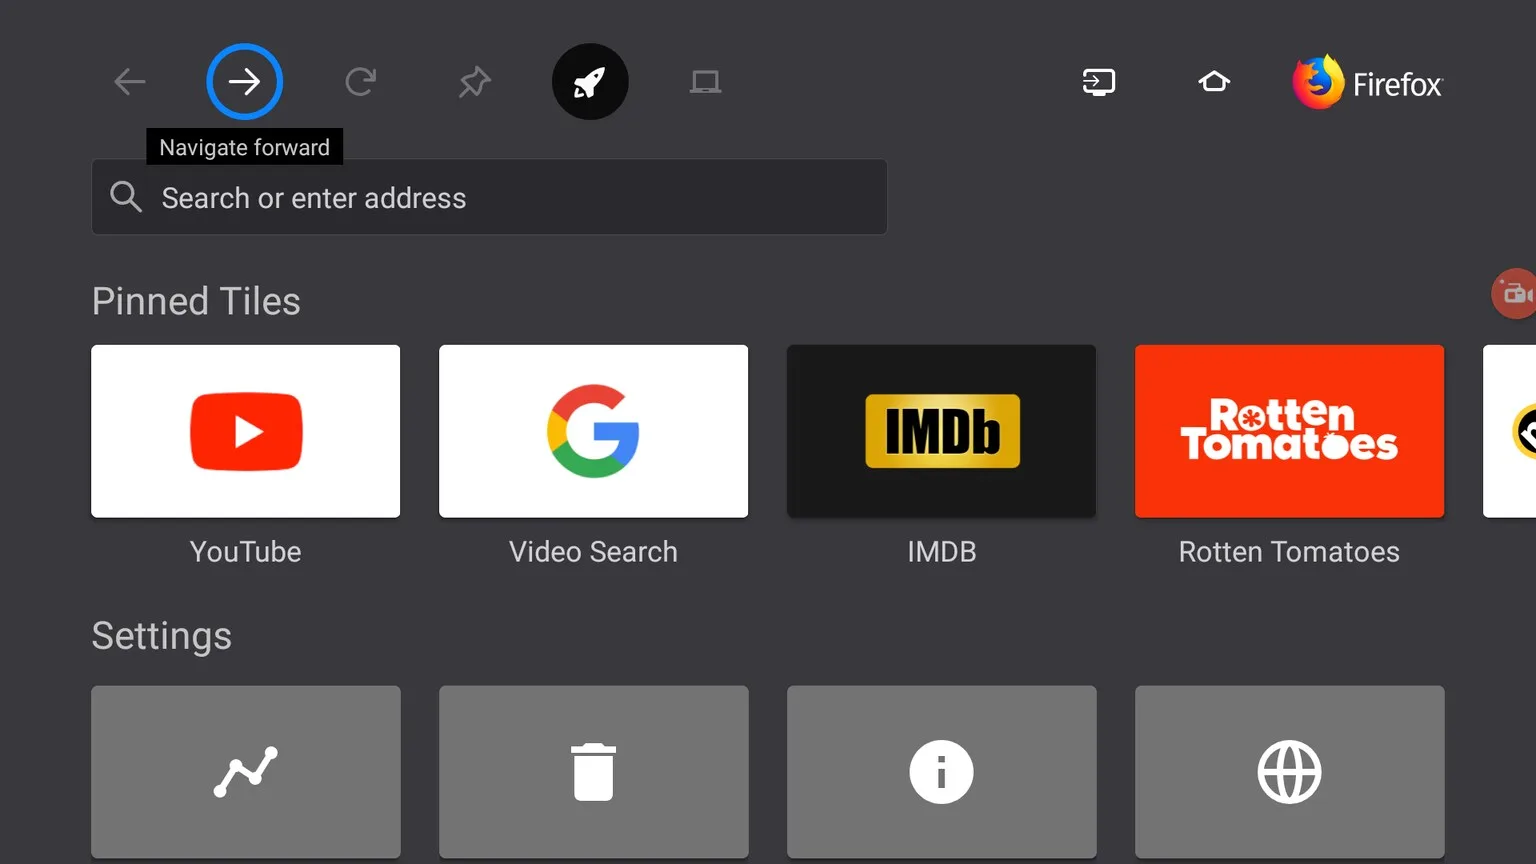Image resolution: width=1536 pixels, height=864 pixels.
Task: Toggle Turbo mode rocket button
Action: [x=590, y=82]
